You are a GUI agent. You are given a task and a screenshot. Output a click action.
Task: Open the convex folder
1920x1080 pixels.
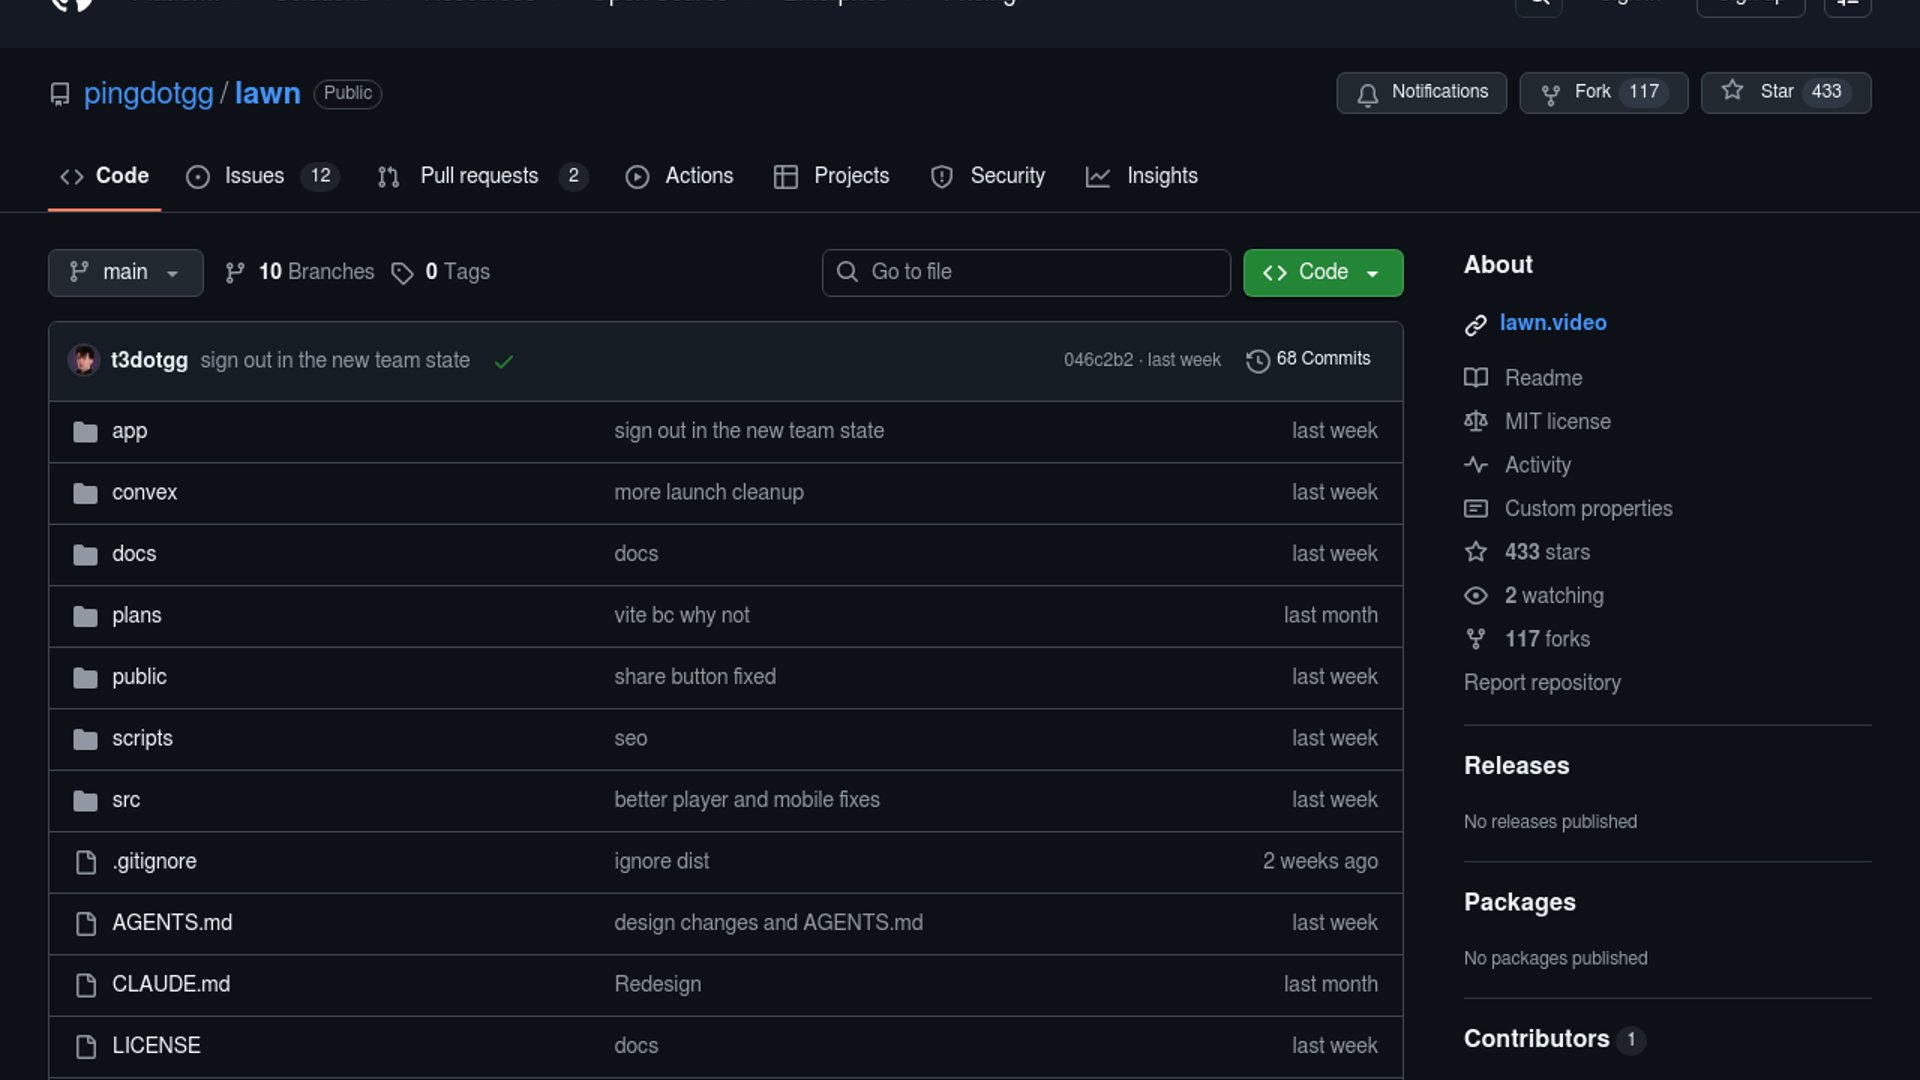pos(144,492)
